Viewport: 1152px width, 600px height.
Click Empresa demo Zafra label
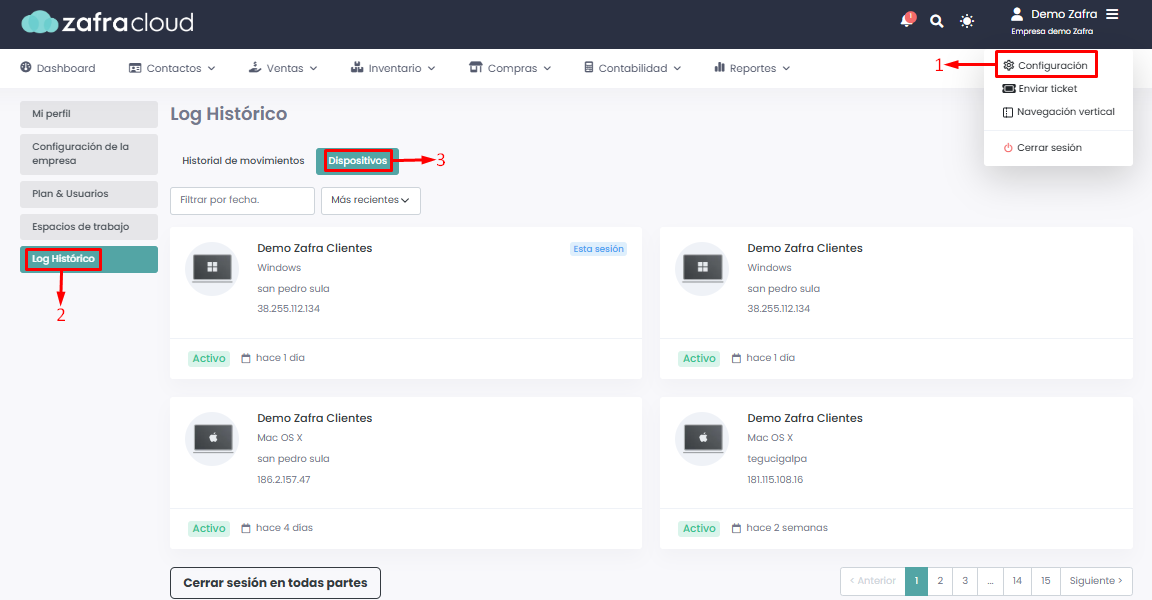(x=1052, y=32)
